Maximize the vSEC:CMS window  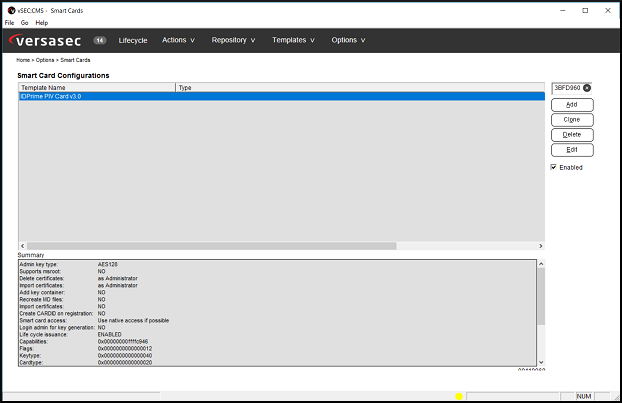click(x=585, y=11)
